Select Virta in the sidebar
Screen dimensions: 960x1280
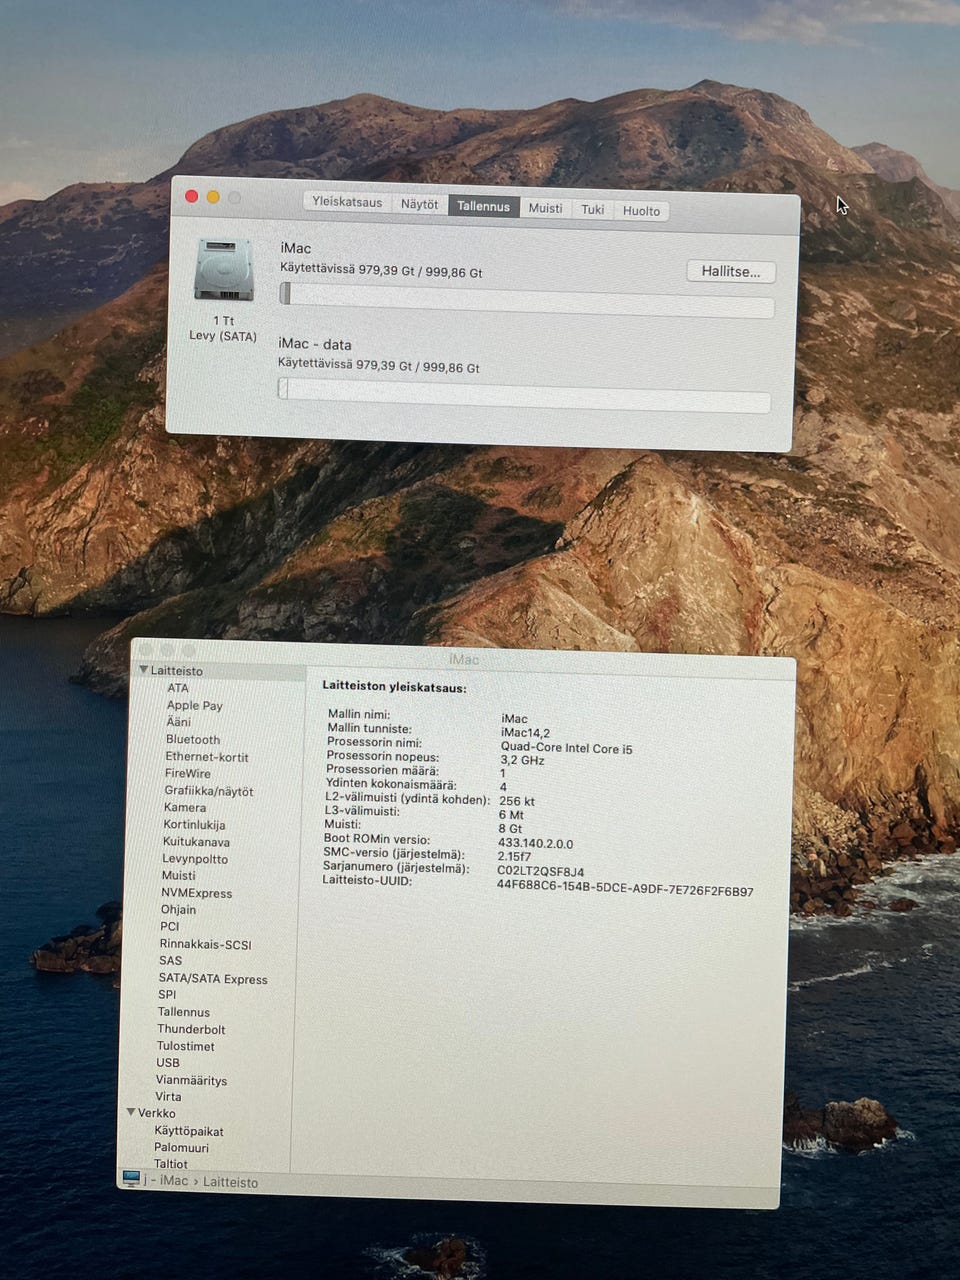pos(168,1096)
